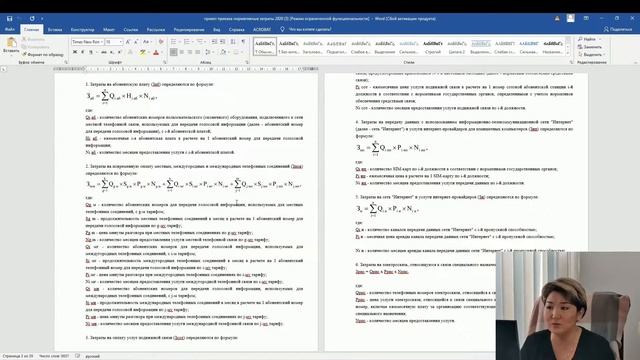Click the large Paste (Вставить) clipboard icon
Screen dimensions: 640x360
click(x=11, y=42)
